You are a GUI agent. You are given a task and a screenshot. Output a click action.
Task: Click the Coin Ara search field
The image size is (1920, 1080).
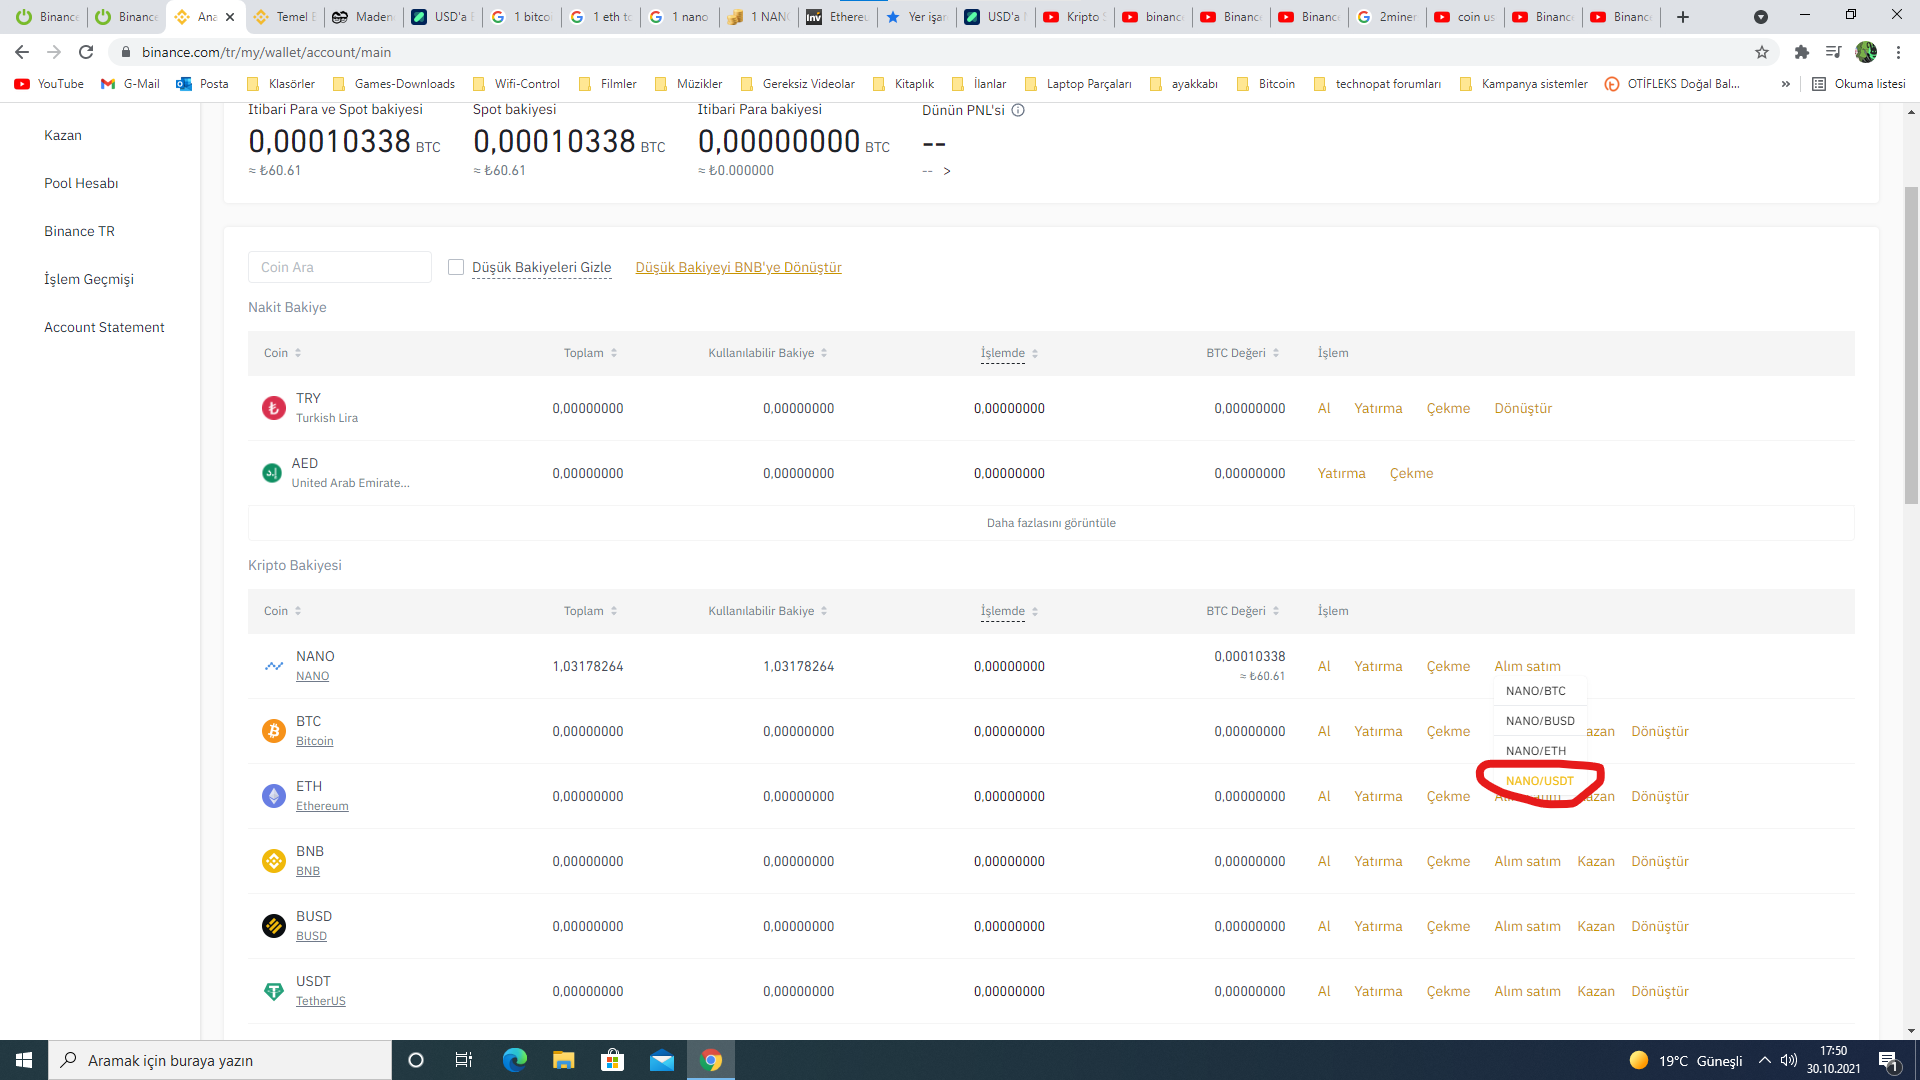click(x=339, y=267)
